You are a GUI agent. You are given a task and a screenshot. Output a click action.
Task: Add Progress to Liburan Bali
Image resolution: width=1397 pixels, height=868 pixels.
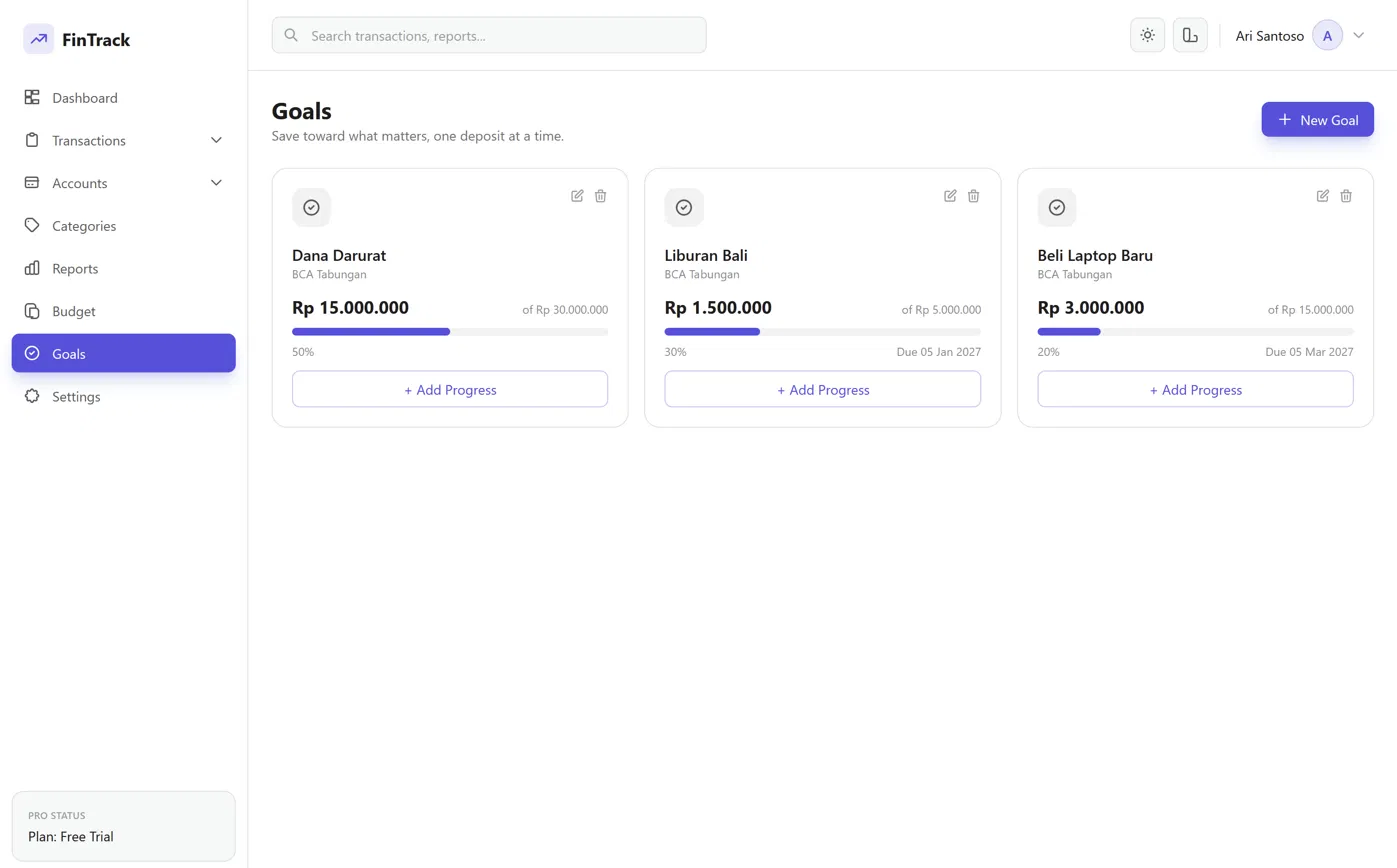coord(823,389)
